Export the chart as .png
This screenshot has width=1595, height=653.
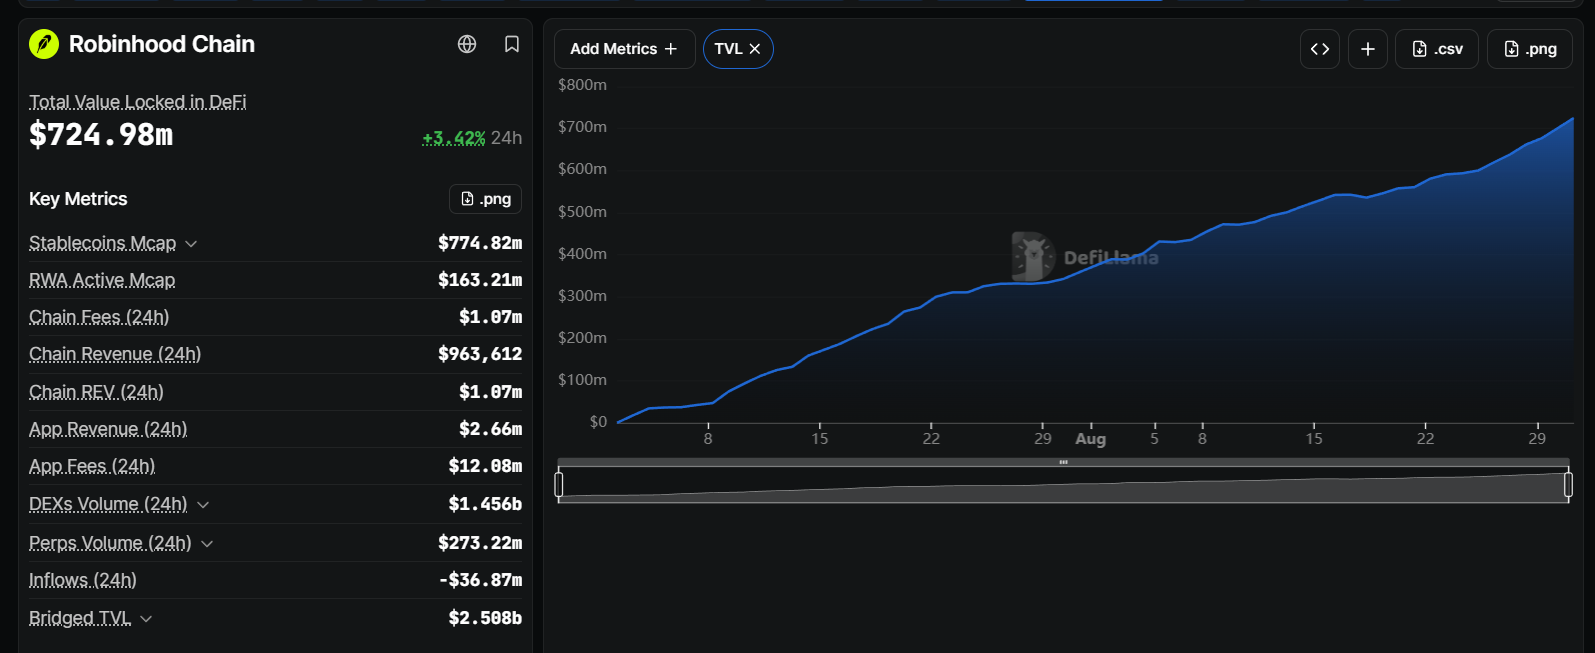[x=1530, y=49]
